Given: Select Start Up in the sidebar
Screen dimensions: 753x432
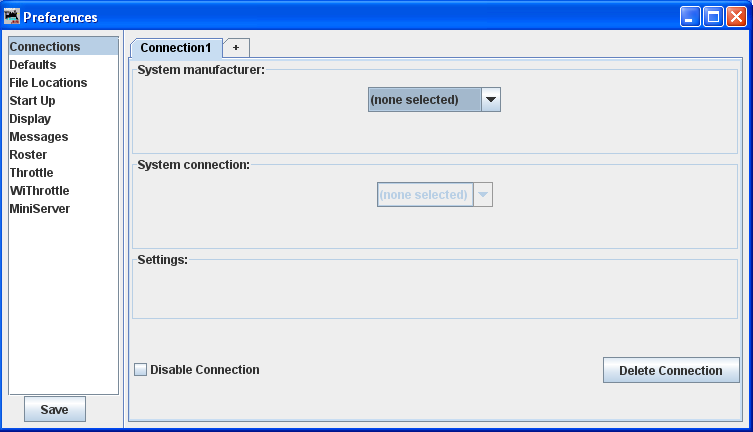Looking at the screenshot, I should pyautogui.click(x=32, y=101).
